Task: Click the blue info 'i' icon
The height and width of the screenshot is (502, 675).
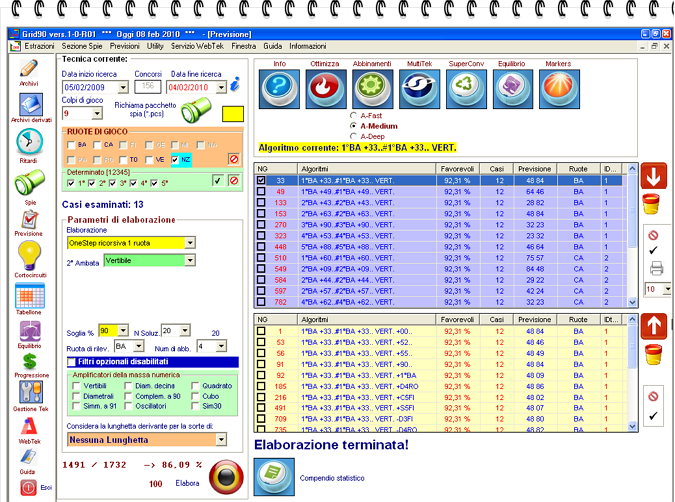Action: pos(235,84)
